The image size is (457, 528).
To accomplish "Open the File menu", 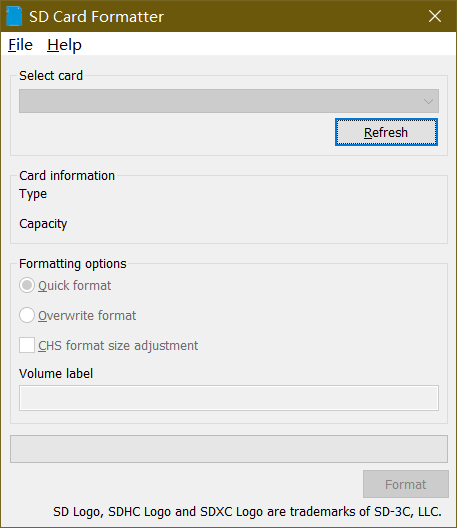I will tap(20, 45).
